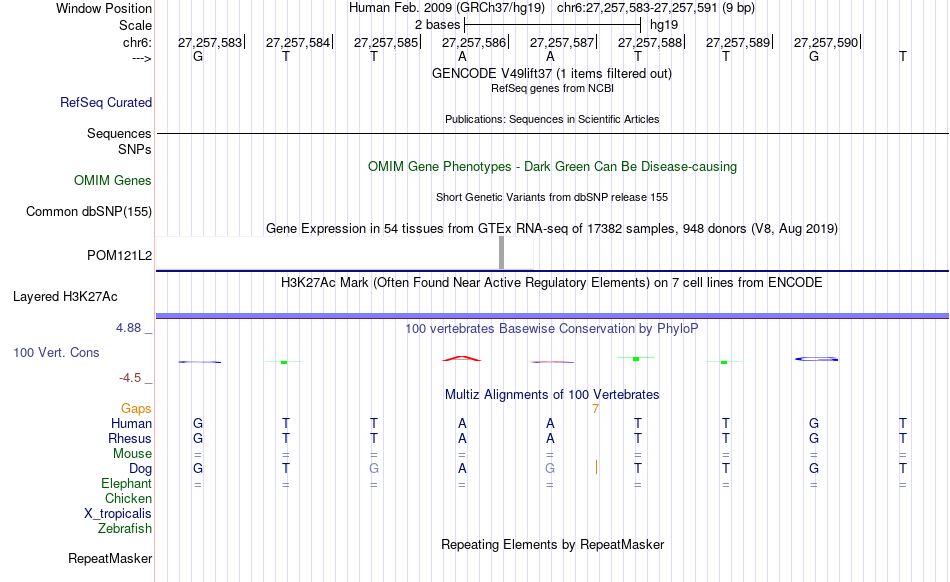Click the Short Genetic Variants dbSNP title
The image size is (950, 582).
tap(552, 197)
